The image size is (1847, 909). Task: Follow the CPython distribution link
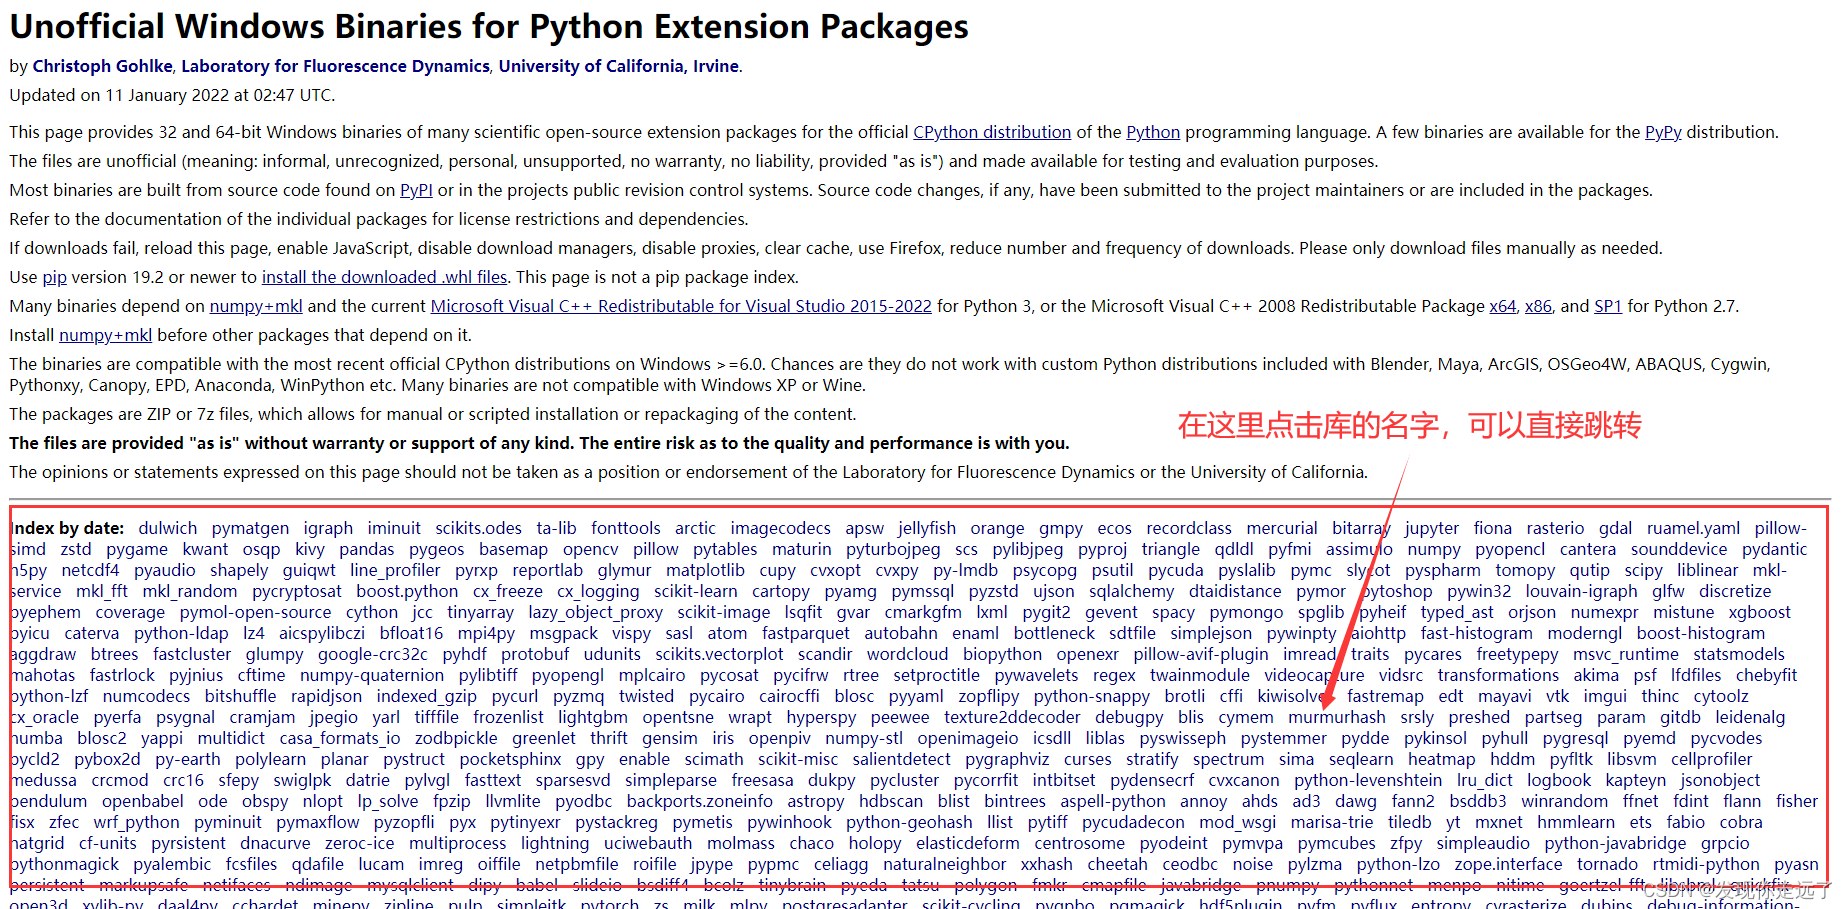[992, 132]
